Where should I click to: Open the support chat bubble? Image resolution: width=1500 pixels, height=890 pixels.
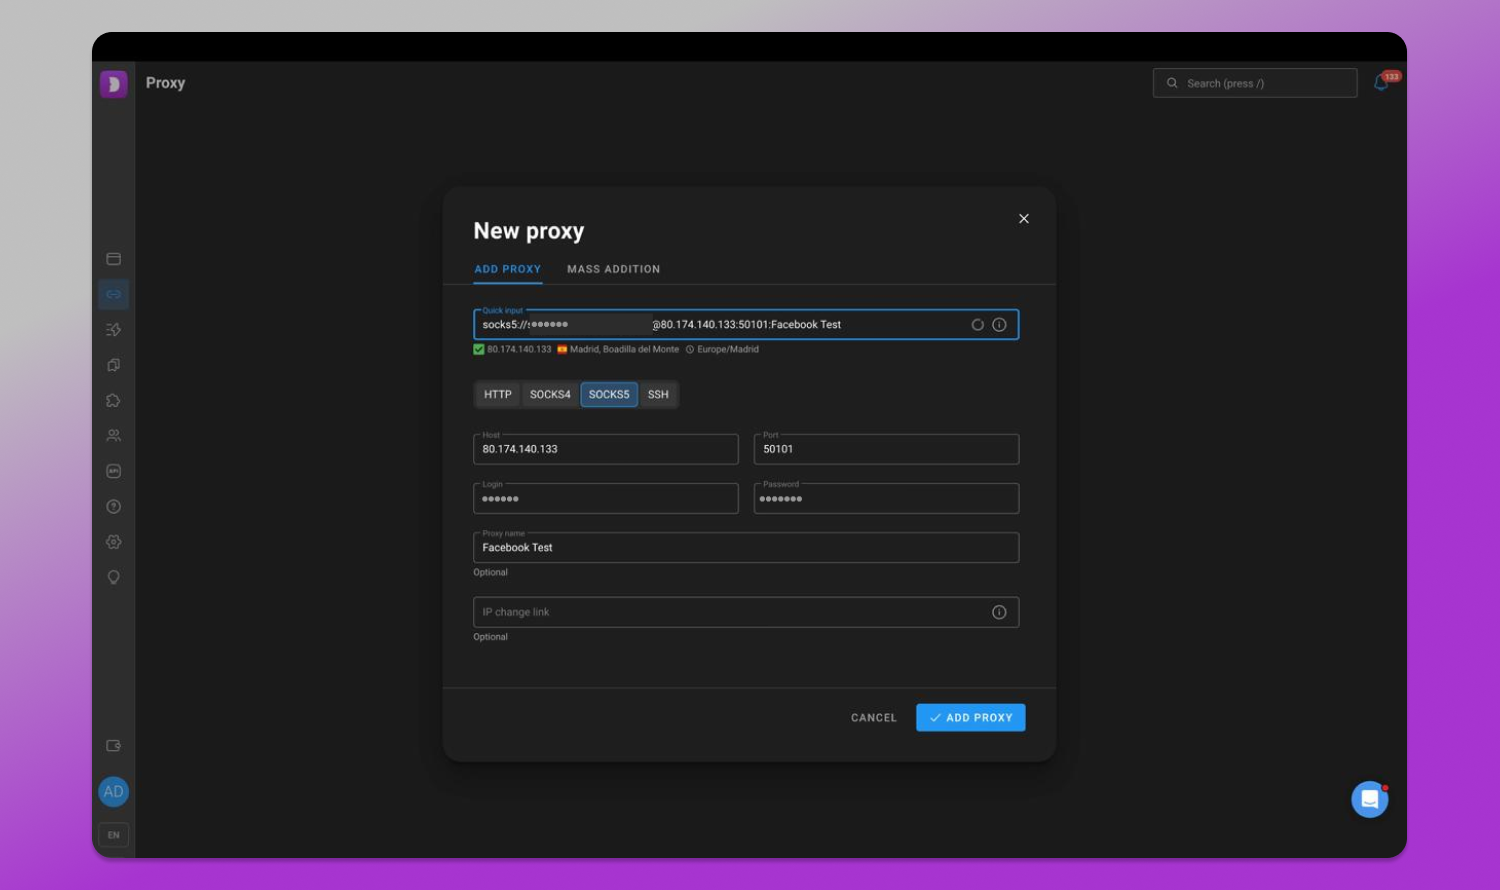1370,799
